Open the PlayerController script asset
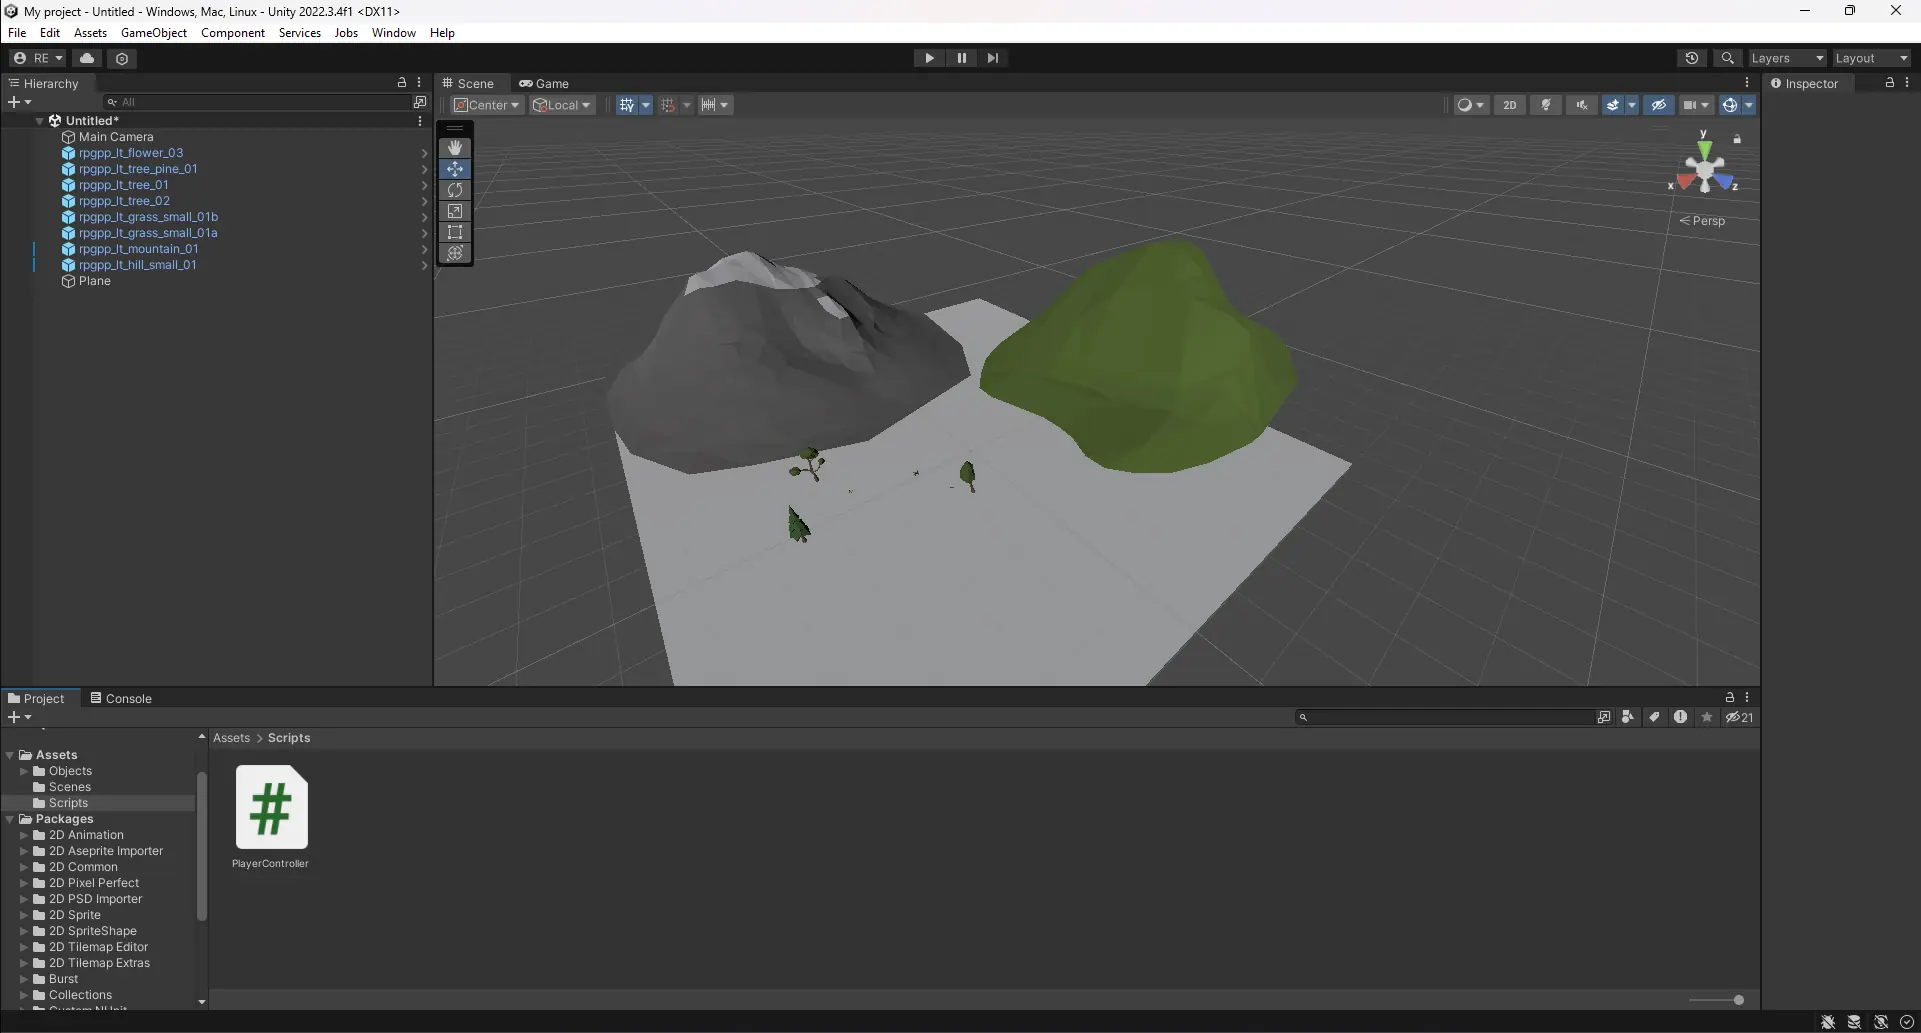 click(271, 817)
